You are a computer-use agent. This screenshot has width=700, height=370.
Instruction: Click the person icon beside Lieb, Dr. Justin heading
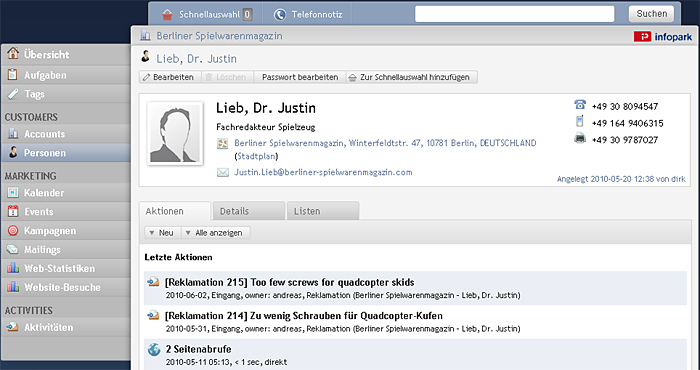point(145,56)
